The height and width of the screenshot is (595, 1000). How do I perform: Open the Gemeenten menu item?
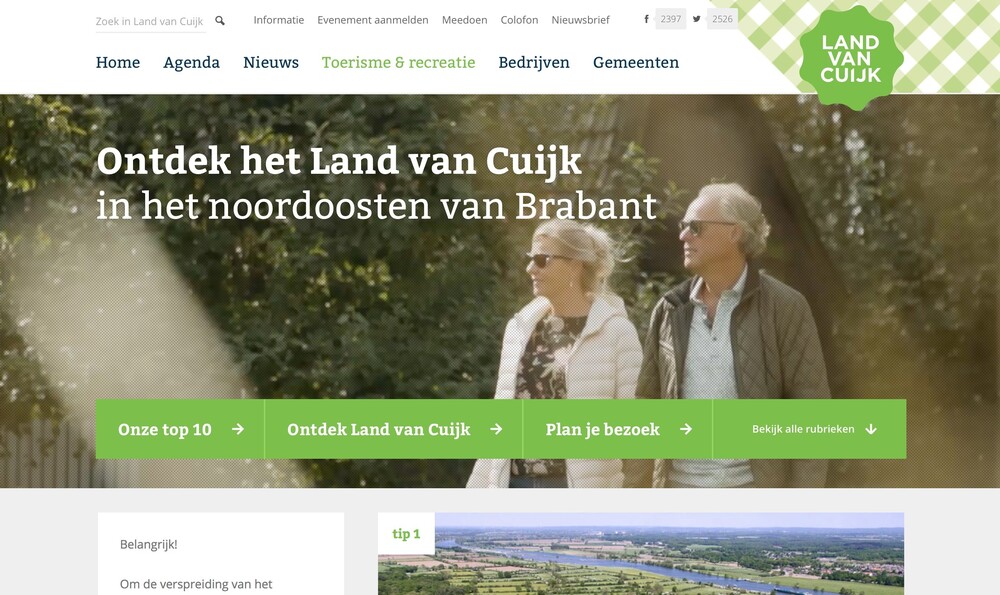pos(636,62)
